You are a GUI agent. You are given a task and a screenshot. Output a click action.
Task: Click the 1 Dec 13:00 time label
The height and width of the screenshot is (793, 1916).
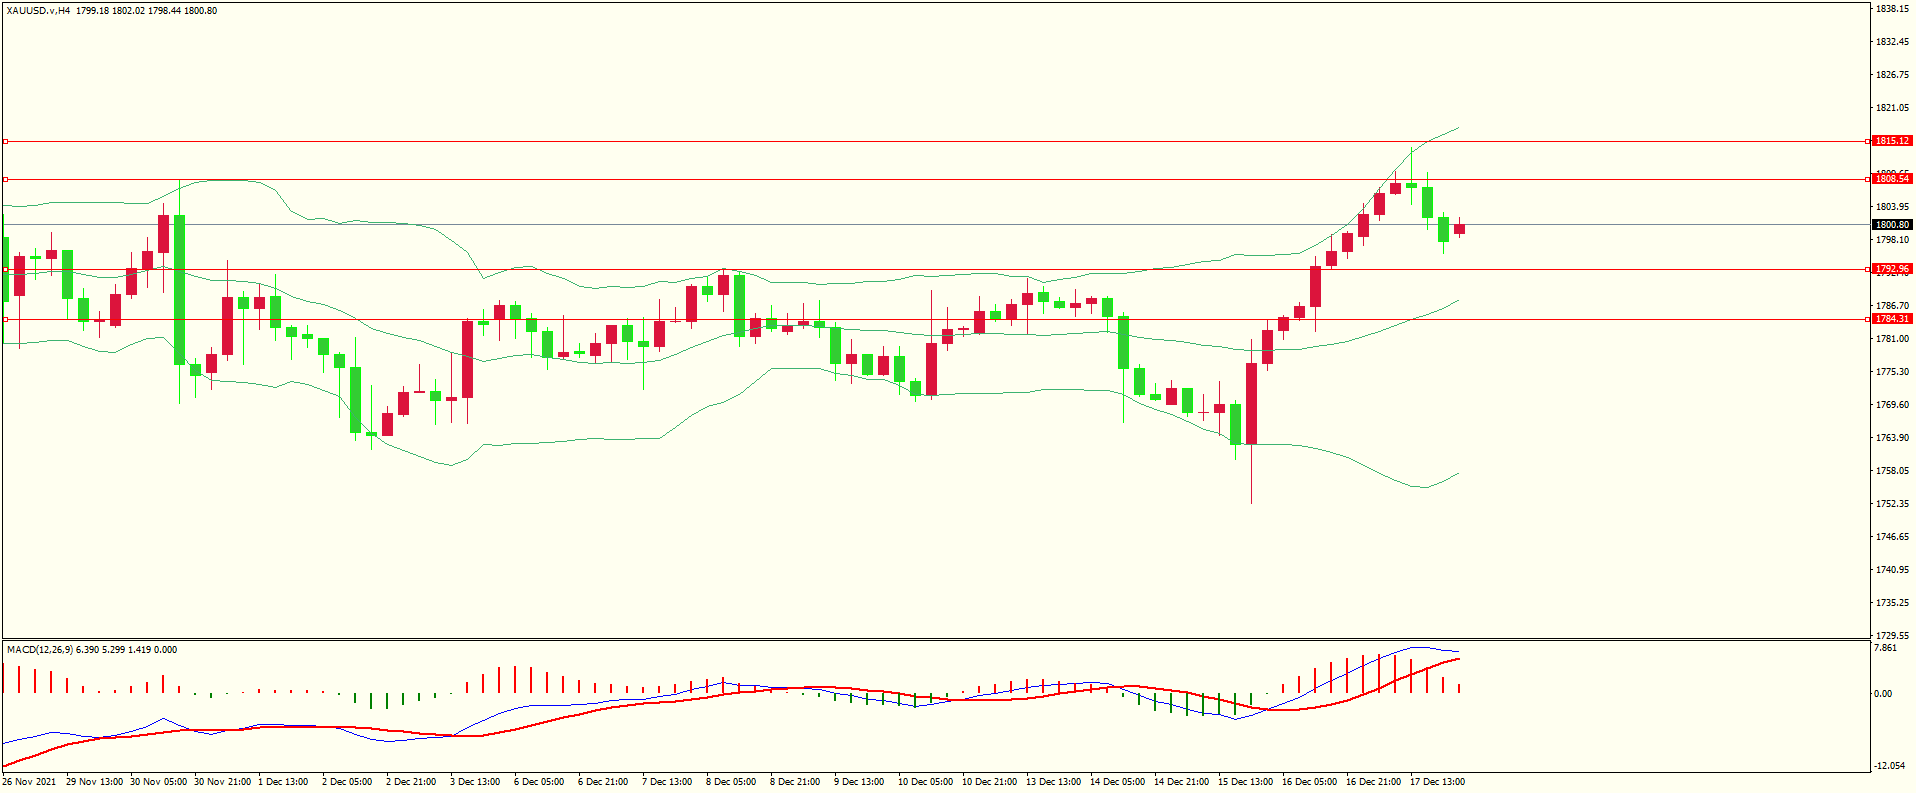[x=284, y=782]
